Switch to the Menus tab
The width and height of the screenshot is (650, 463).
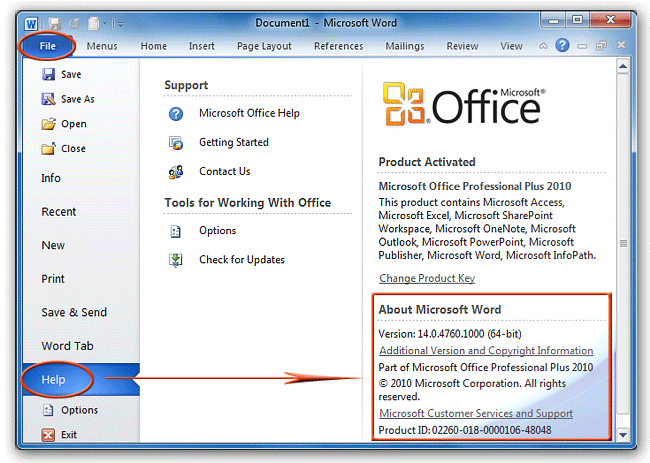click(x=102, y=46)
